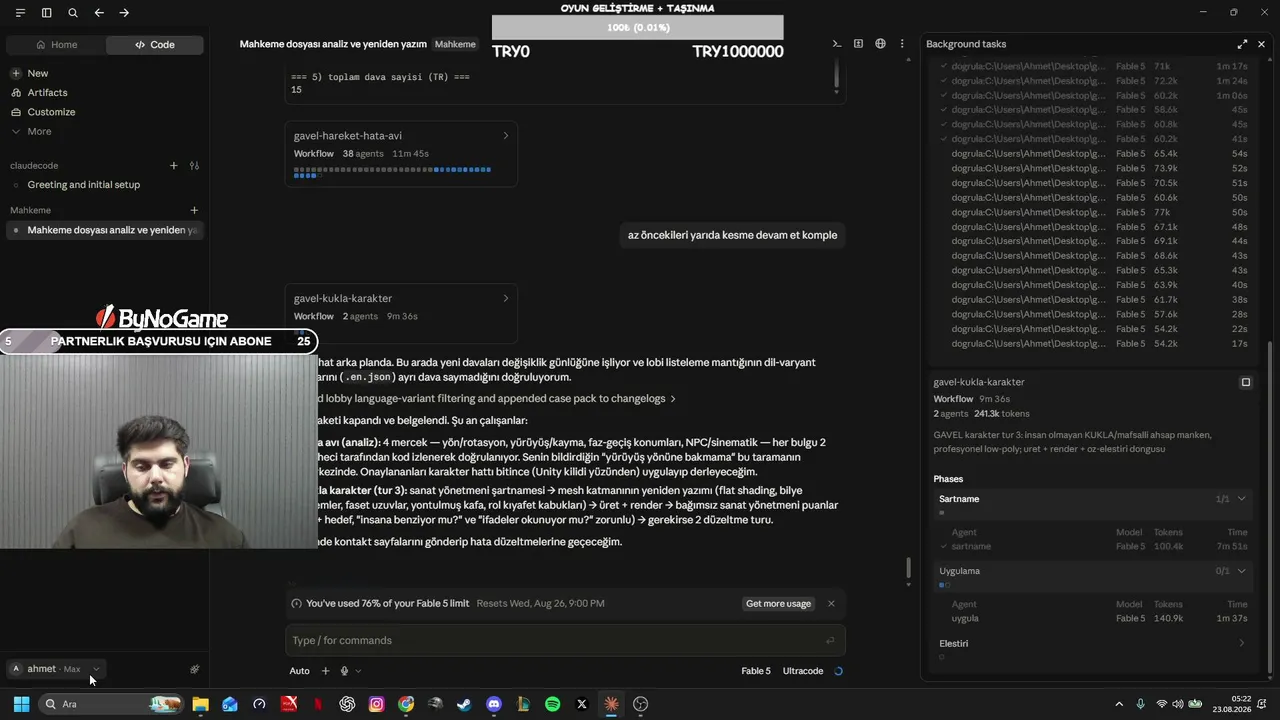Switch to the Code tab
This screenshot has width=1280, height=720.
point(155,45)
